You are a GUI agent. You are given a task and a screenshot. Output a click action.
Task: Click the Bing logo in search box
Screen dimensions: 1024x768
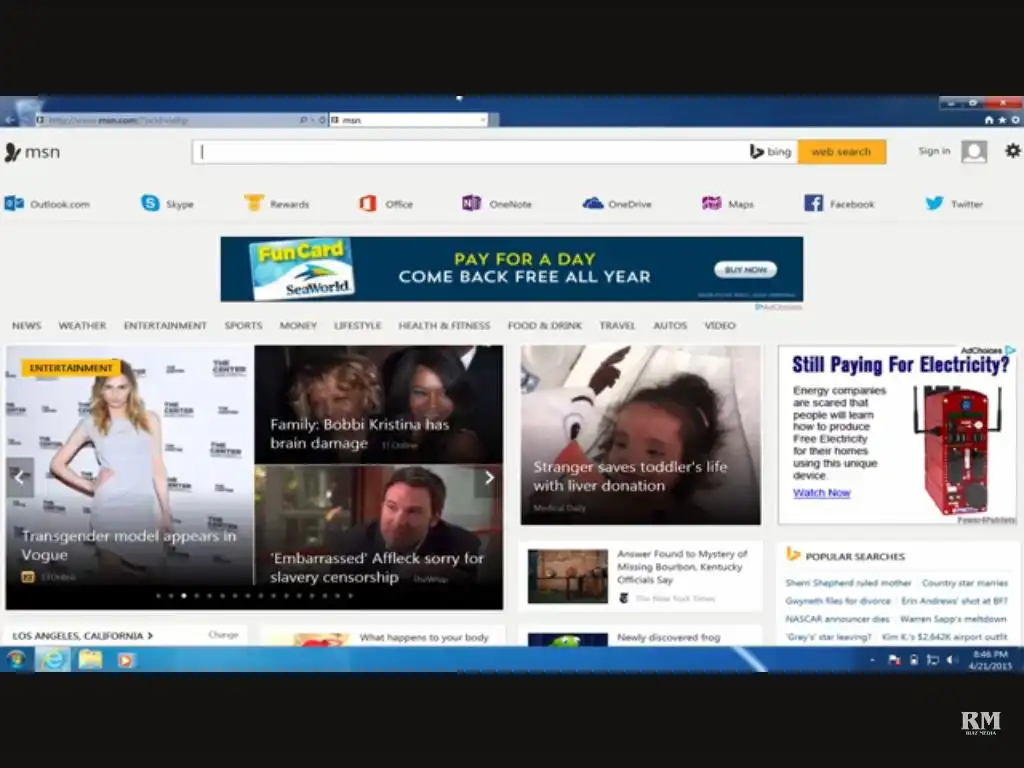coord(771,152)
